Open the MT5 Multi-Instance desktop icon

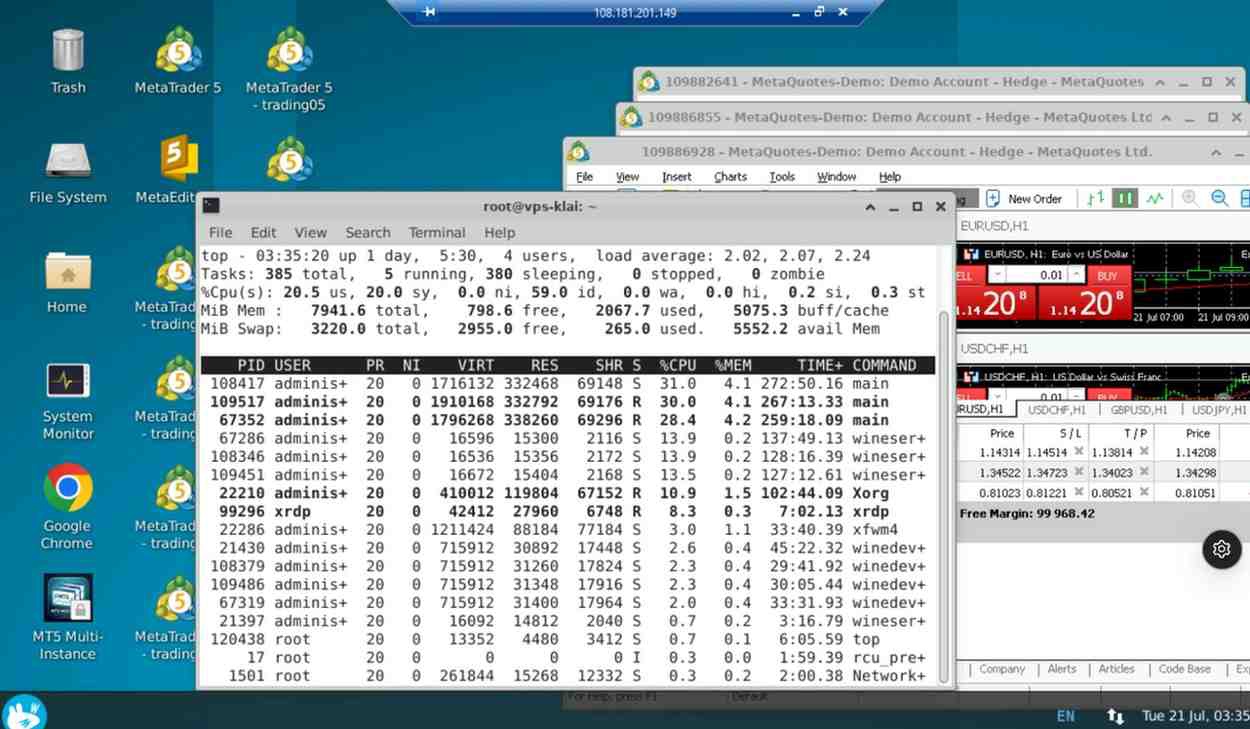coord(68,617)
